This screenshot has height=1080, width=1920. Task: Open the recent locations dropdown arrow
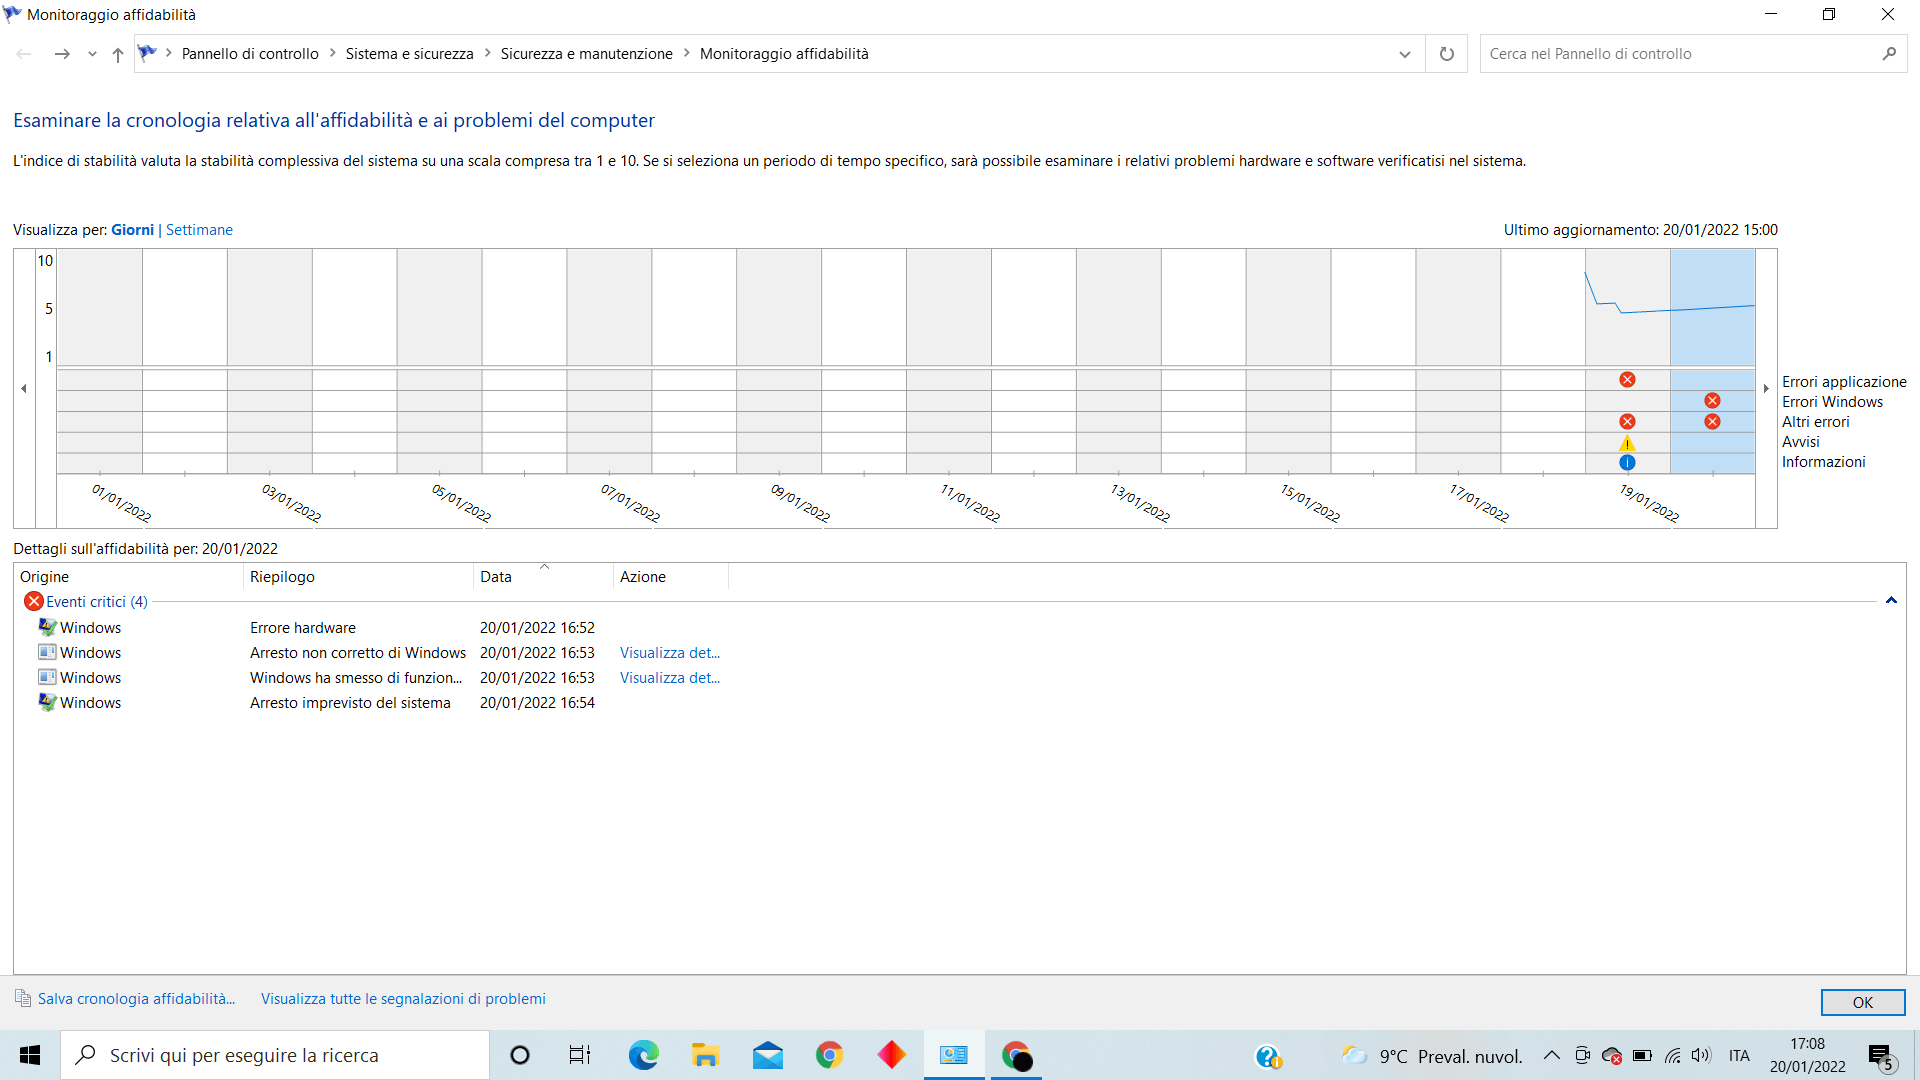click(92, 54)
